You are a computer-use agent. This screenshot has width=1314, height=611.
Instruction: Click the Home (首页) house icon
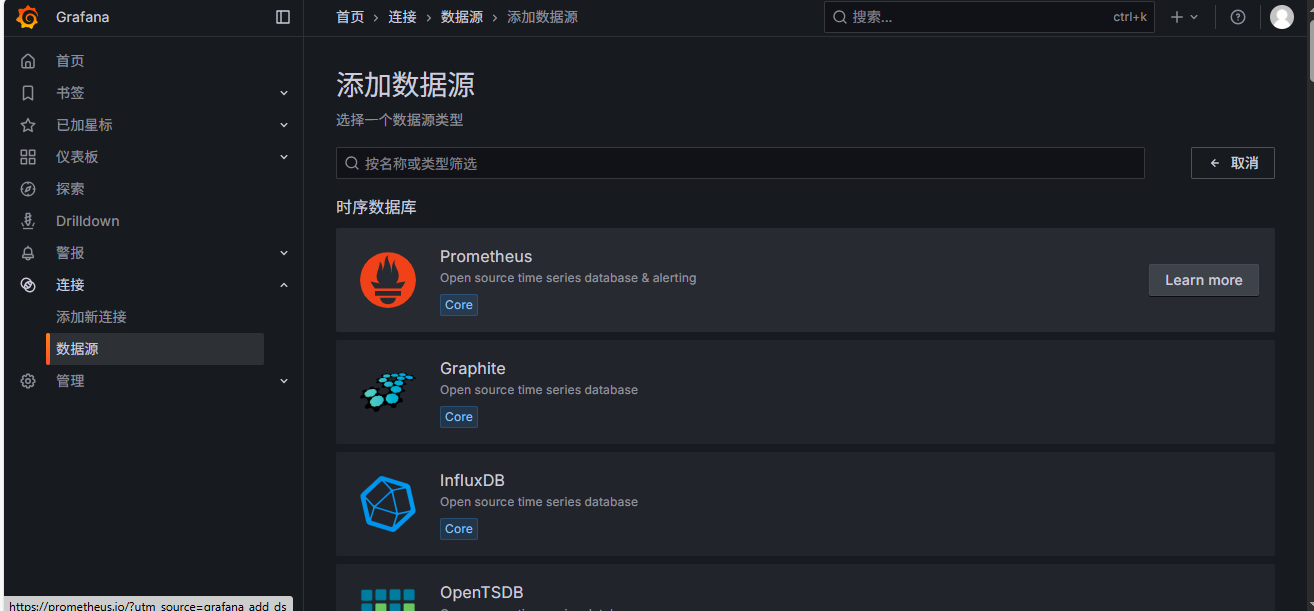pyautogui.click(x=28, y=61)
